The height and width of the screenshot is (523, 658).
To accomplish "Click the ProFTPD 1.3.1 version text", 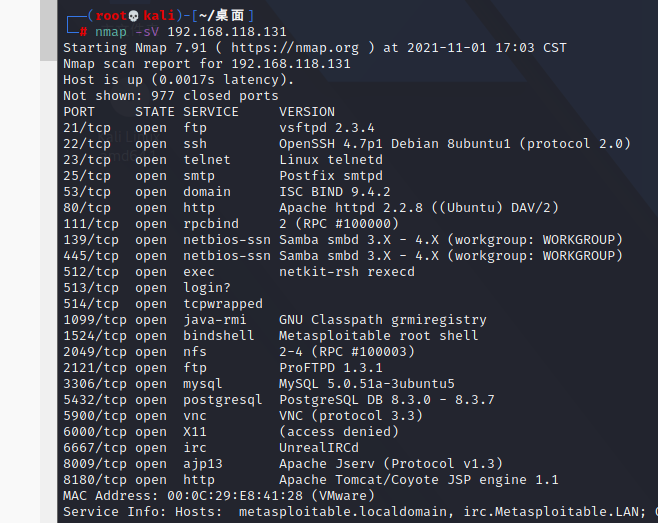I will (331, 368).
